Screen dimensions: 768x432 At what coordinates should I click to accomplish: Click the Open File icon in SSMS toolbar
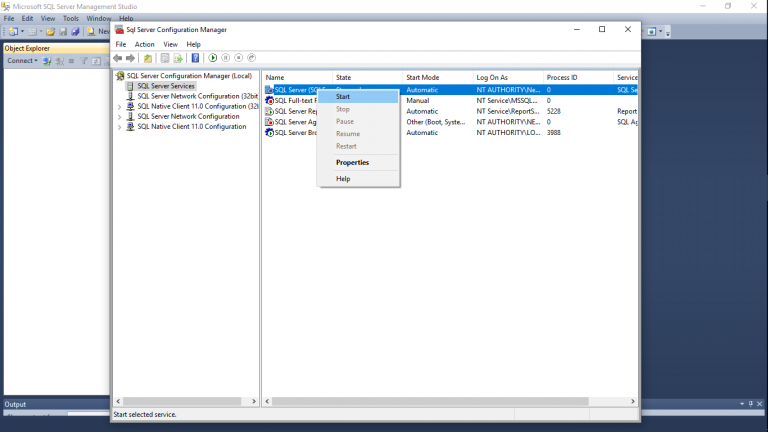pyautogui.click(x=49, y=32)
